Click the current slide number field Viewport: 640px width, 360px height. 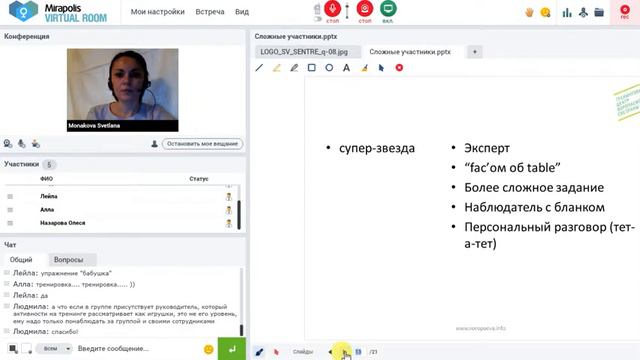pyautogui.click(x=358, y=352)
